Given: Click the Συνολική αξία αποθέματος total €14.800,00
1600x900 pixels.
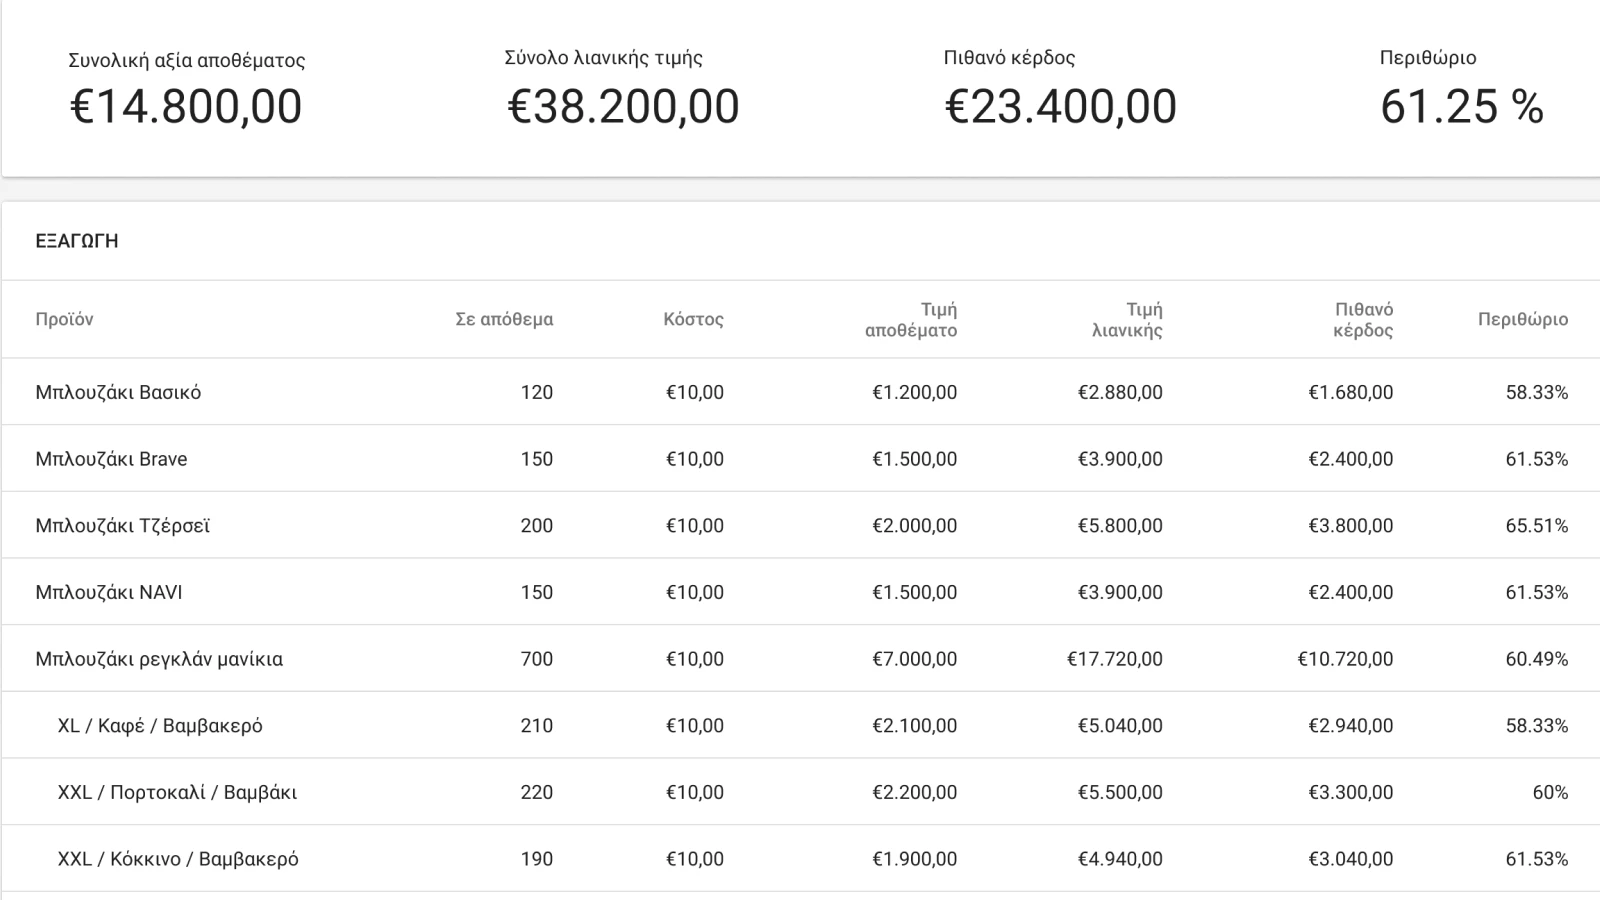Looking at the screenshot, I should tap(186, 107).
